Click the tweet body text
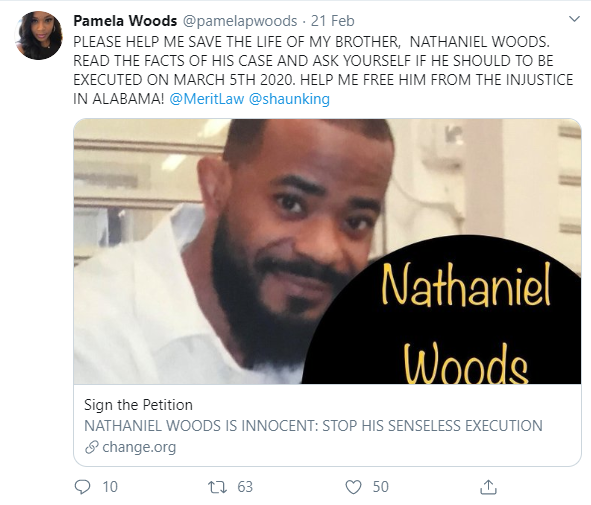Image resolution: width=591 pixels, height=505 pixels. coord(323,70)
